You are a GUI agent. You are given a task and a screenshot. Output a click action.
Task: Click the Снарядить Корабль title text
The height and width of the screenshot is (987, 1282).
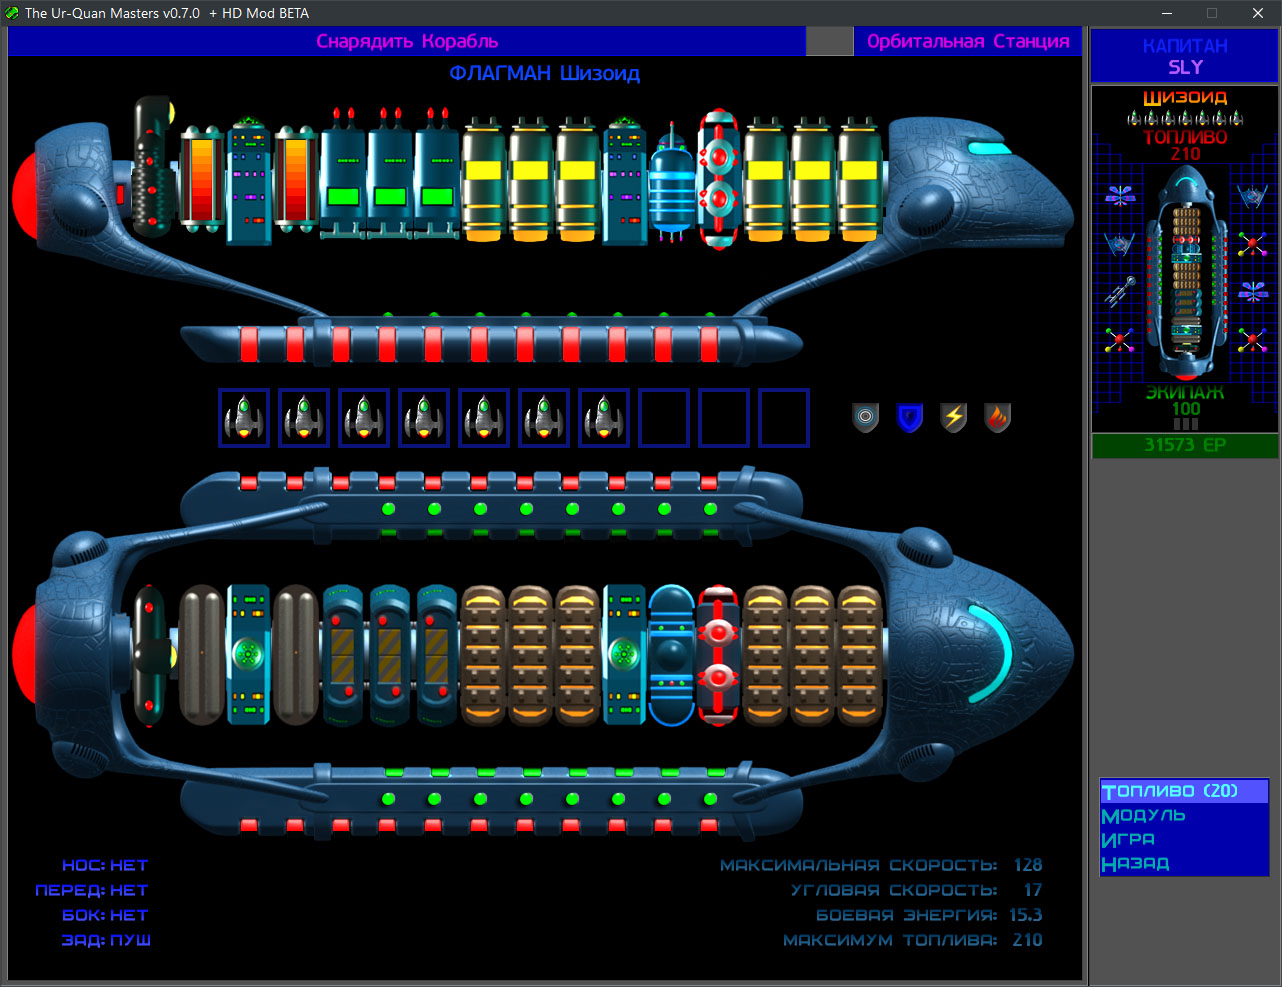click(407, 41)
